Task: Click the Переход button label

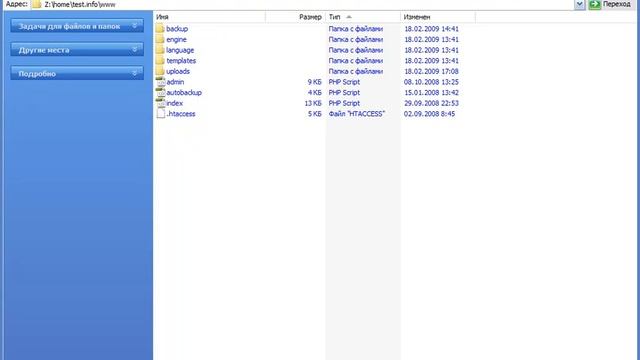Action: click(617, 4)
